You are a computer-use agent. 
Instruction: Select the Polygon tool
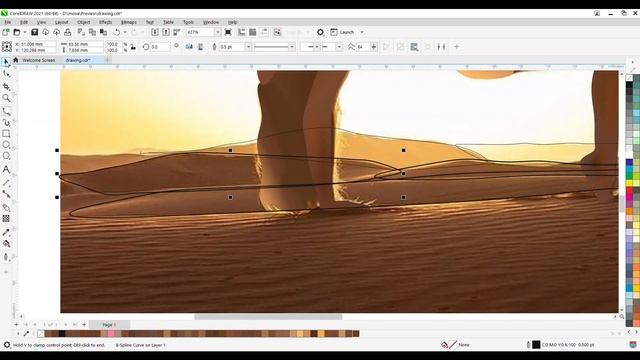click(x=6, y=156)
